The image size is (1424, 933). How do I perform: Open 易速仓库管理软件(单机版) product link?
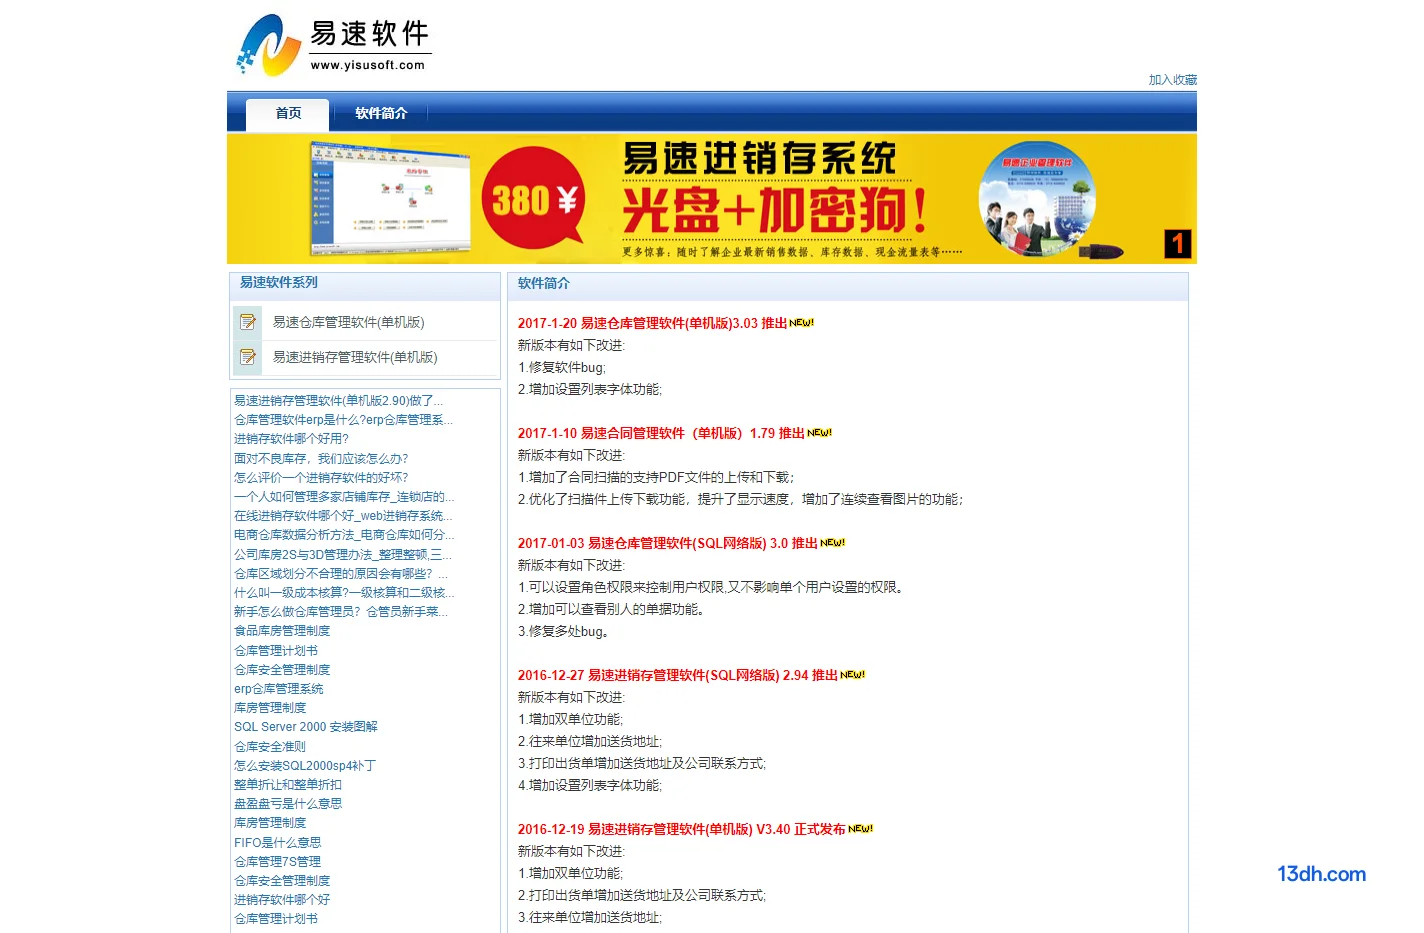click(x=348, y=322)
